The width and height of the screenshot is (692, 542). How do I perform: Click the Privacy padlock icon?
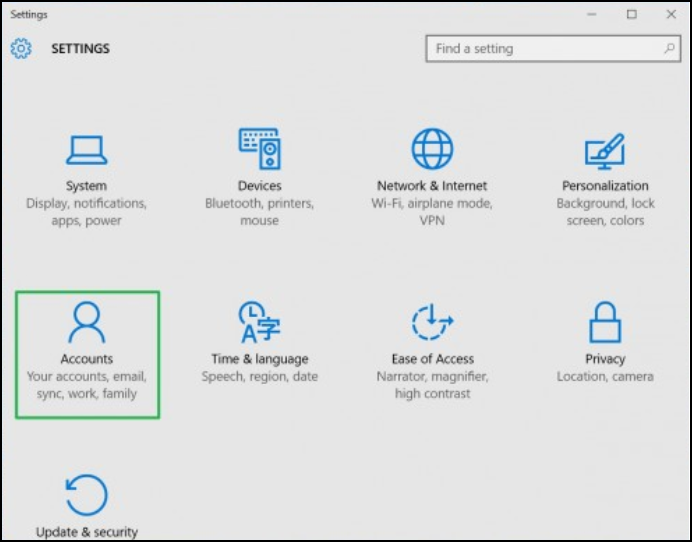(605, 322)
